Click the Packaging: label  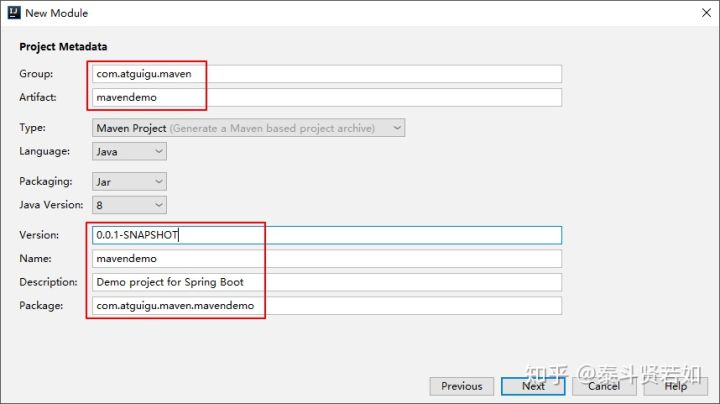(45, 181)
